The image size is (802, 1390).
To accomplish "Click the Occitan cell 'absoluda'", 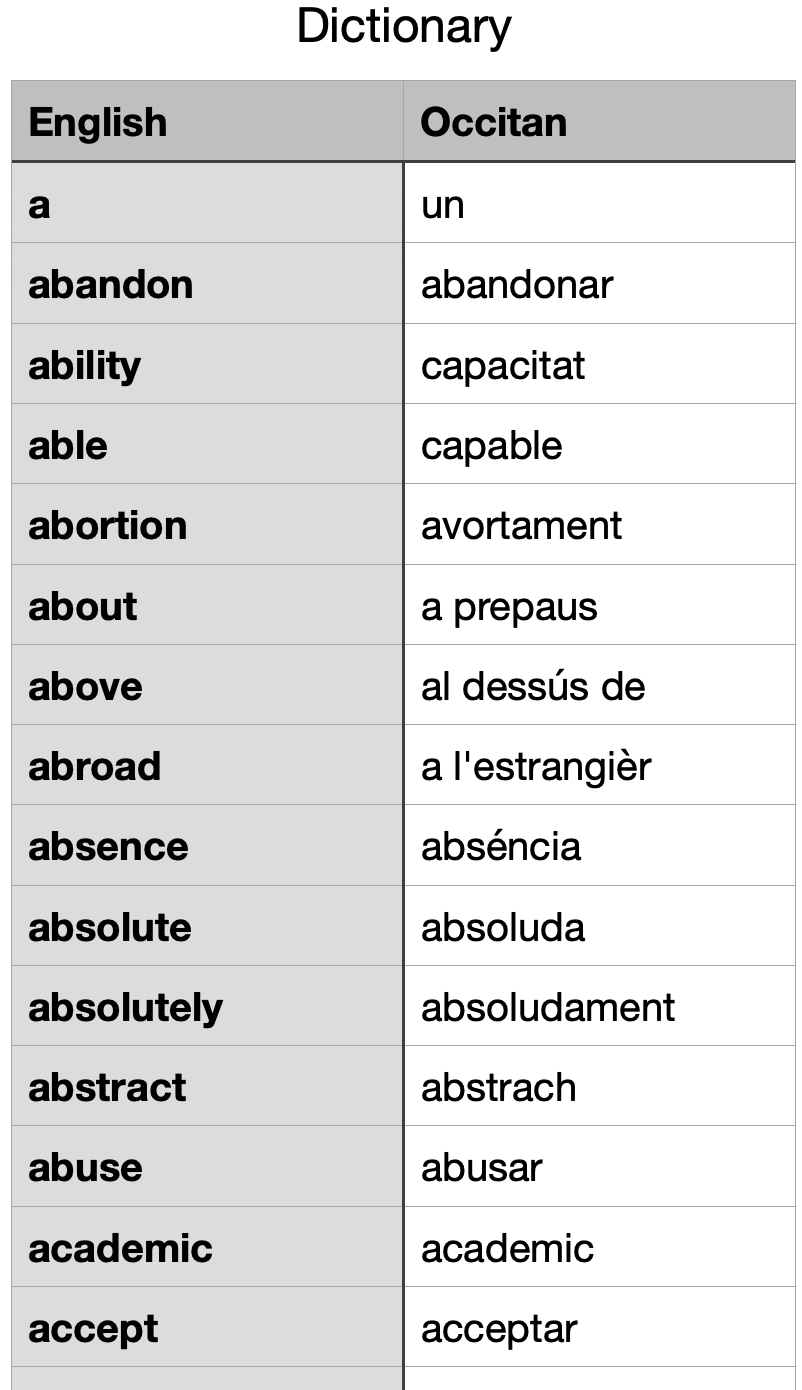I will (503, 927).
